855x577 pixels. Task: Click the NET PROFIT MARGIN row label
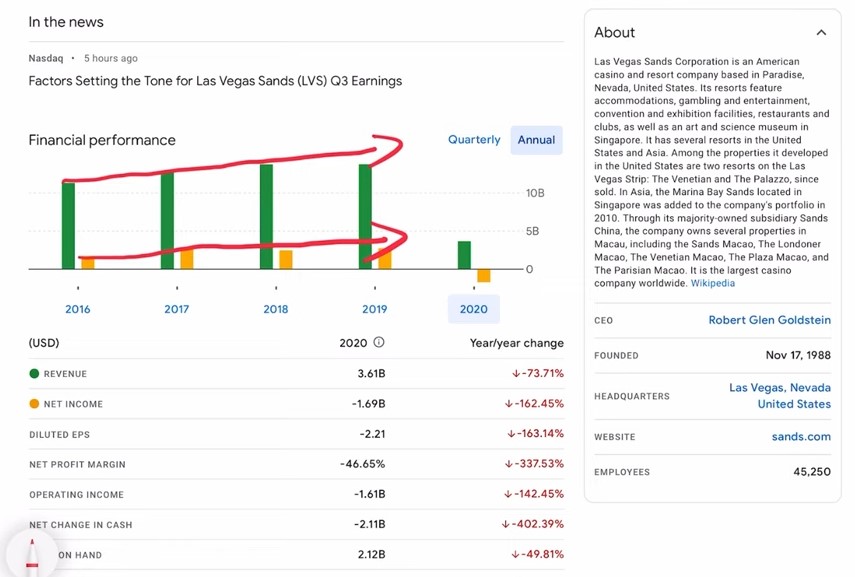(x=77, y=465)
